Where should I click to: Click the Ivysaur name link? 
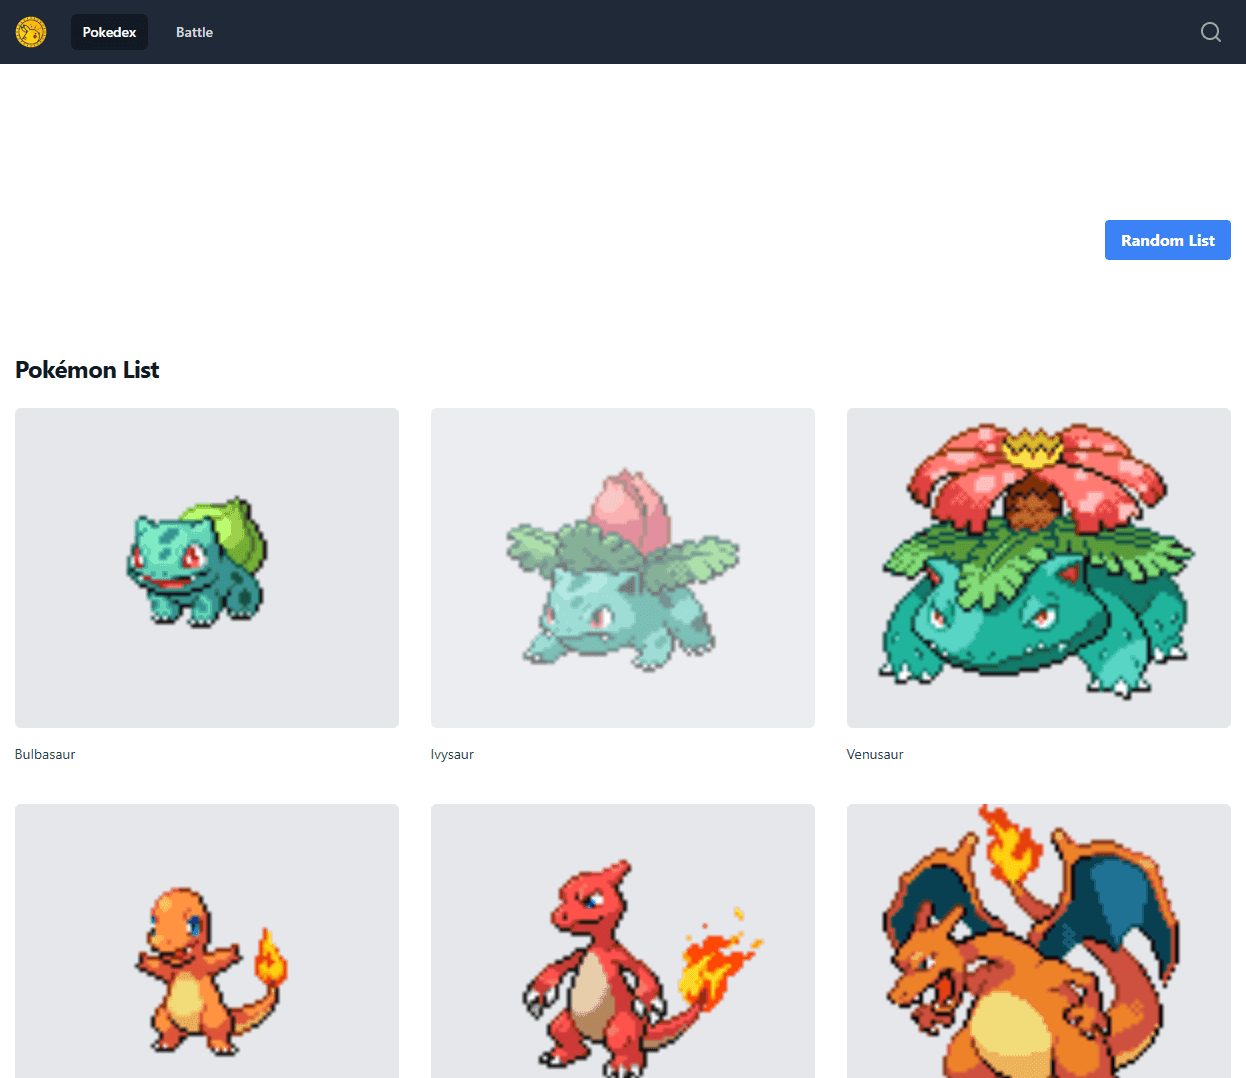(452, 754)
